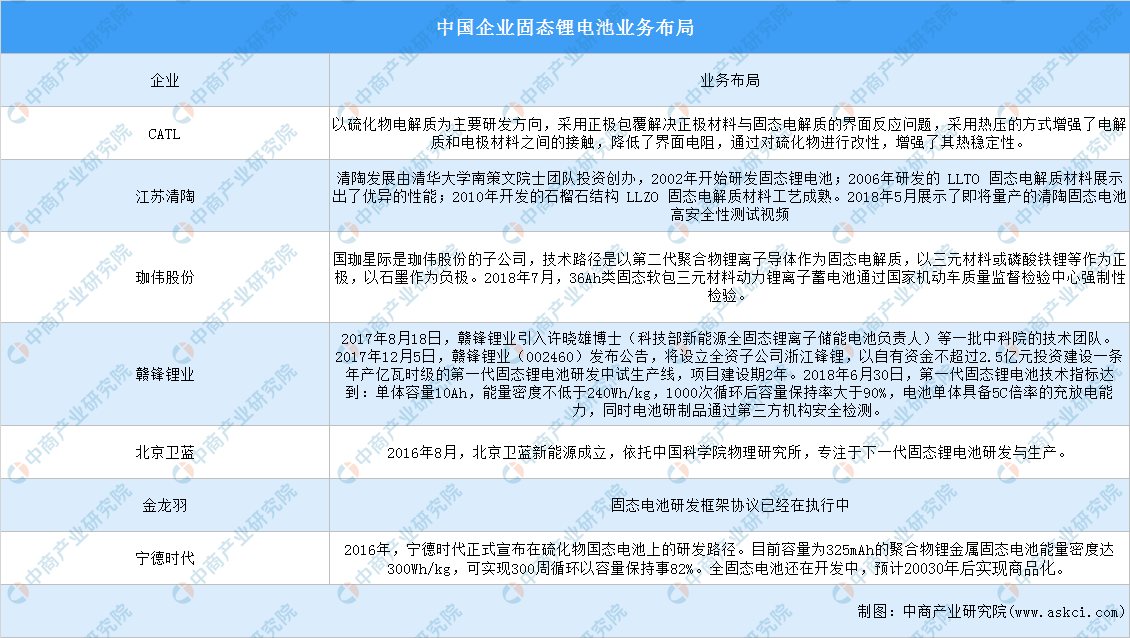The width and height of the screenshot is (1130, 638).
Task: Select the "金龙羽" company cell
Action: [165, 505]
